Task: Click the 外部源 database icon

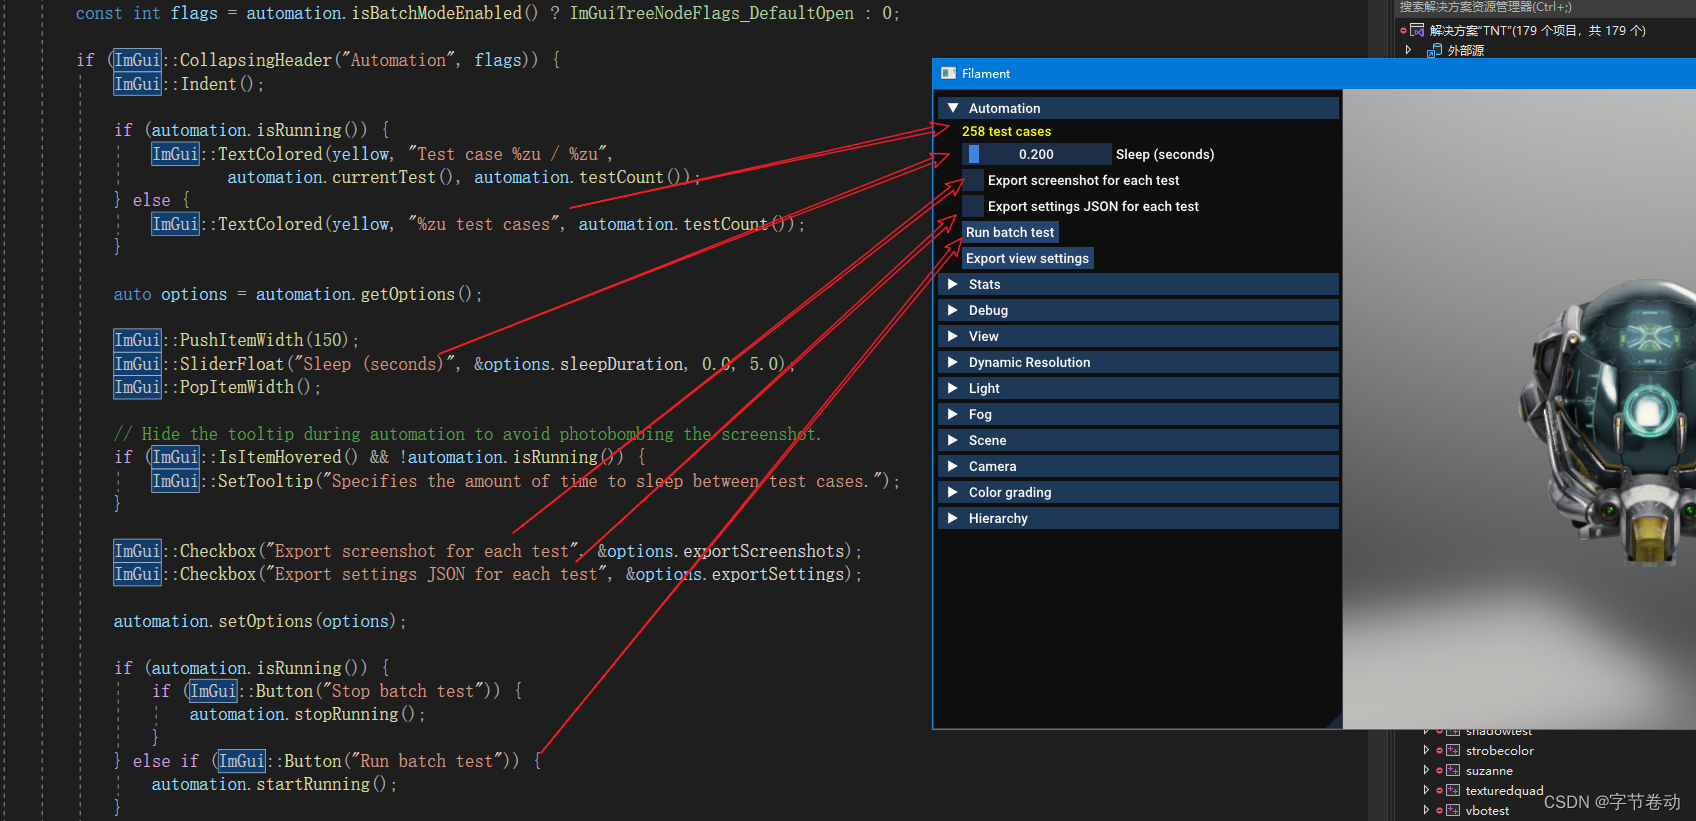Action: point(1435,51)
